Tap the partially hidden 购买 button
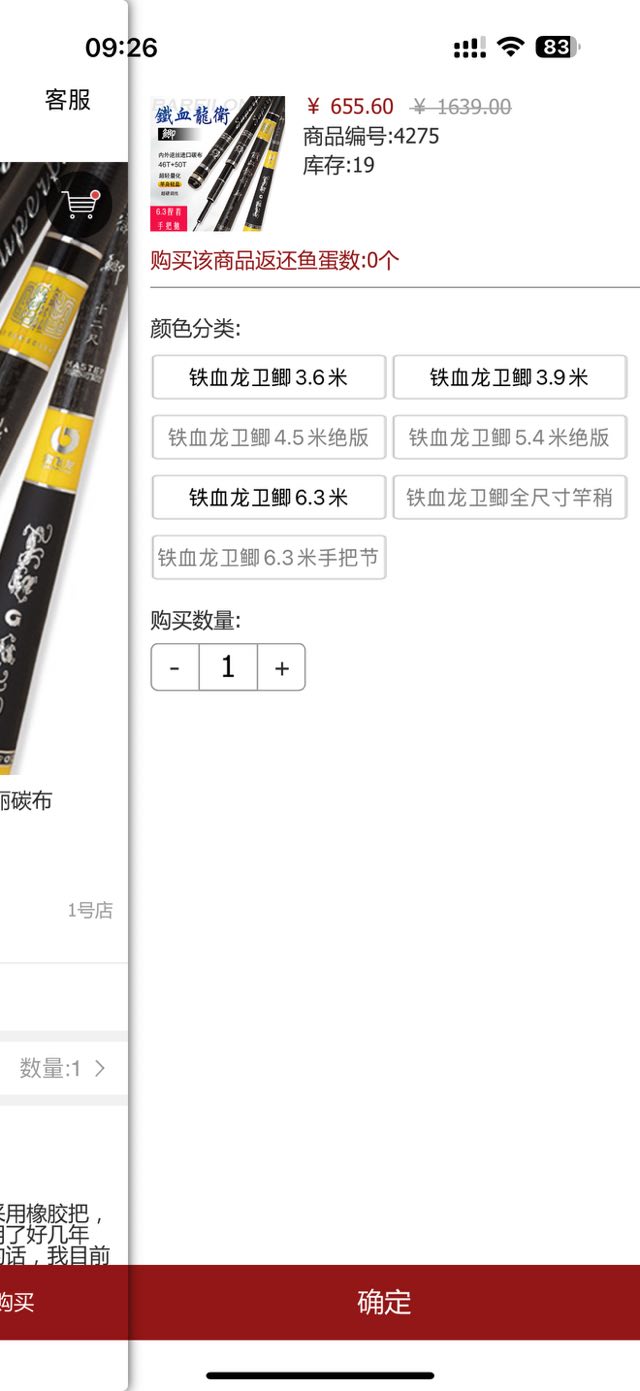This screenshot has width=640, height=1391. (17, 1302)
